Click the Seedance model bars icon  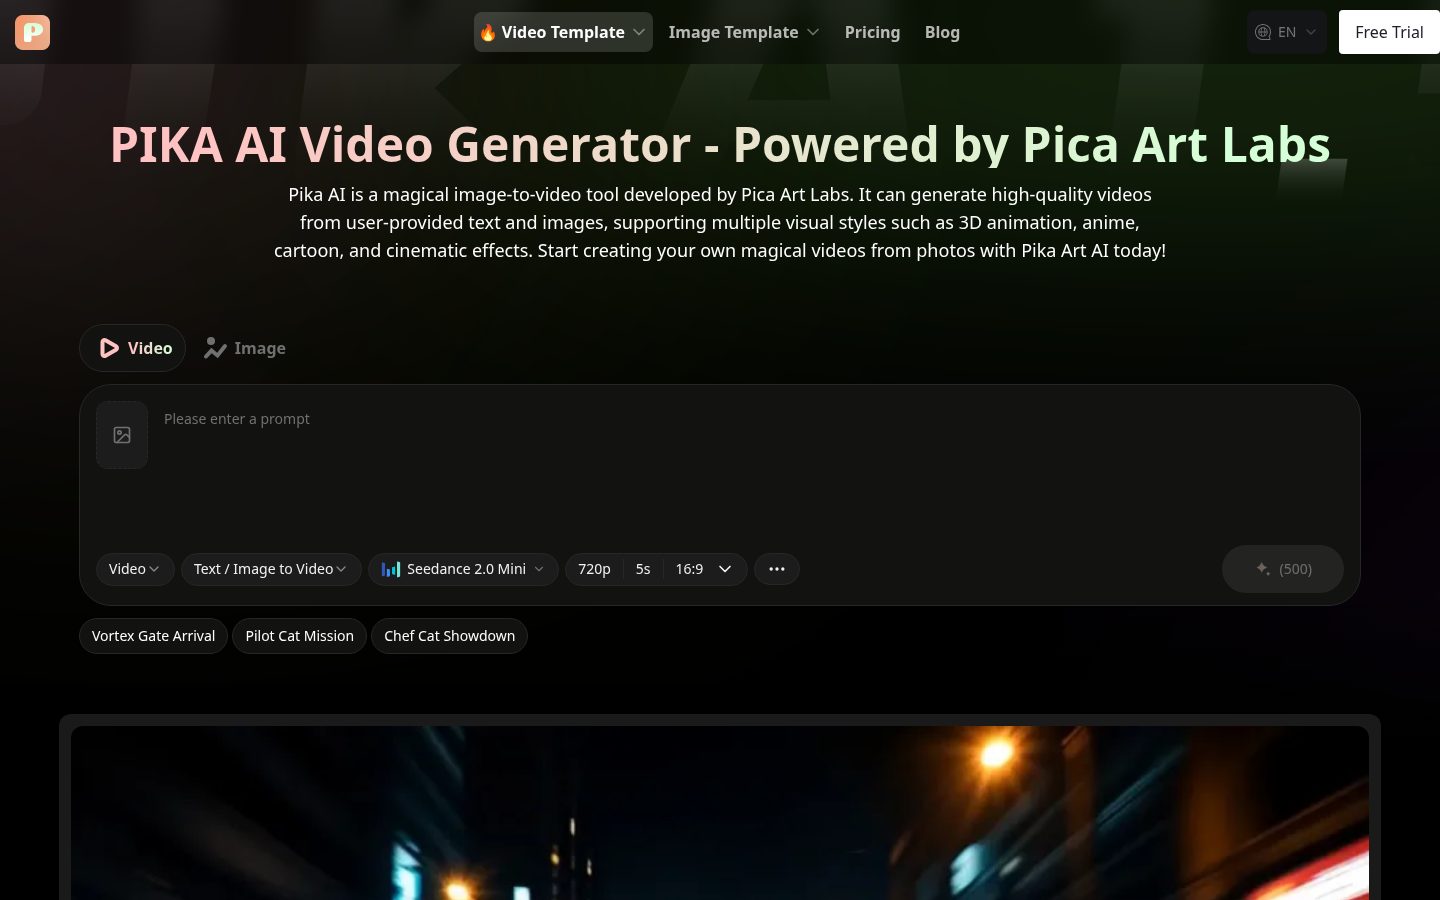click(391, 569)
